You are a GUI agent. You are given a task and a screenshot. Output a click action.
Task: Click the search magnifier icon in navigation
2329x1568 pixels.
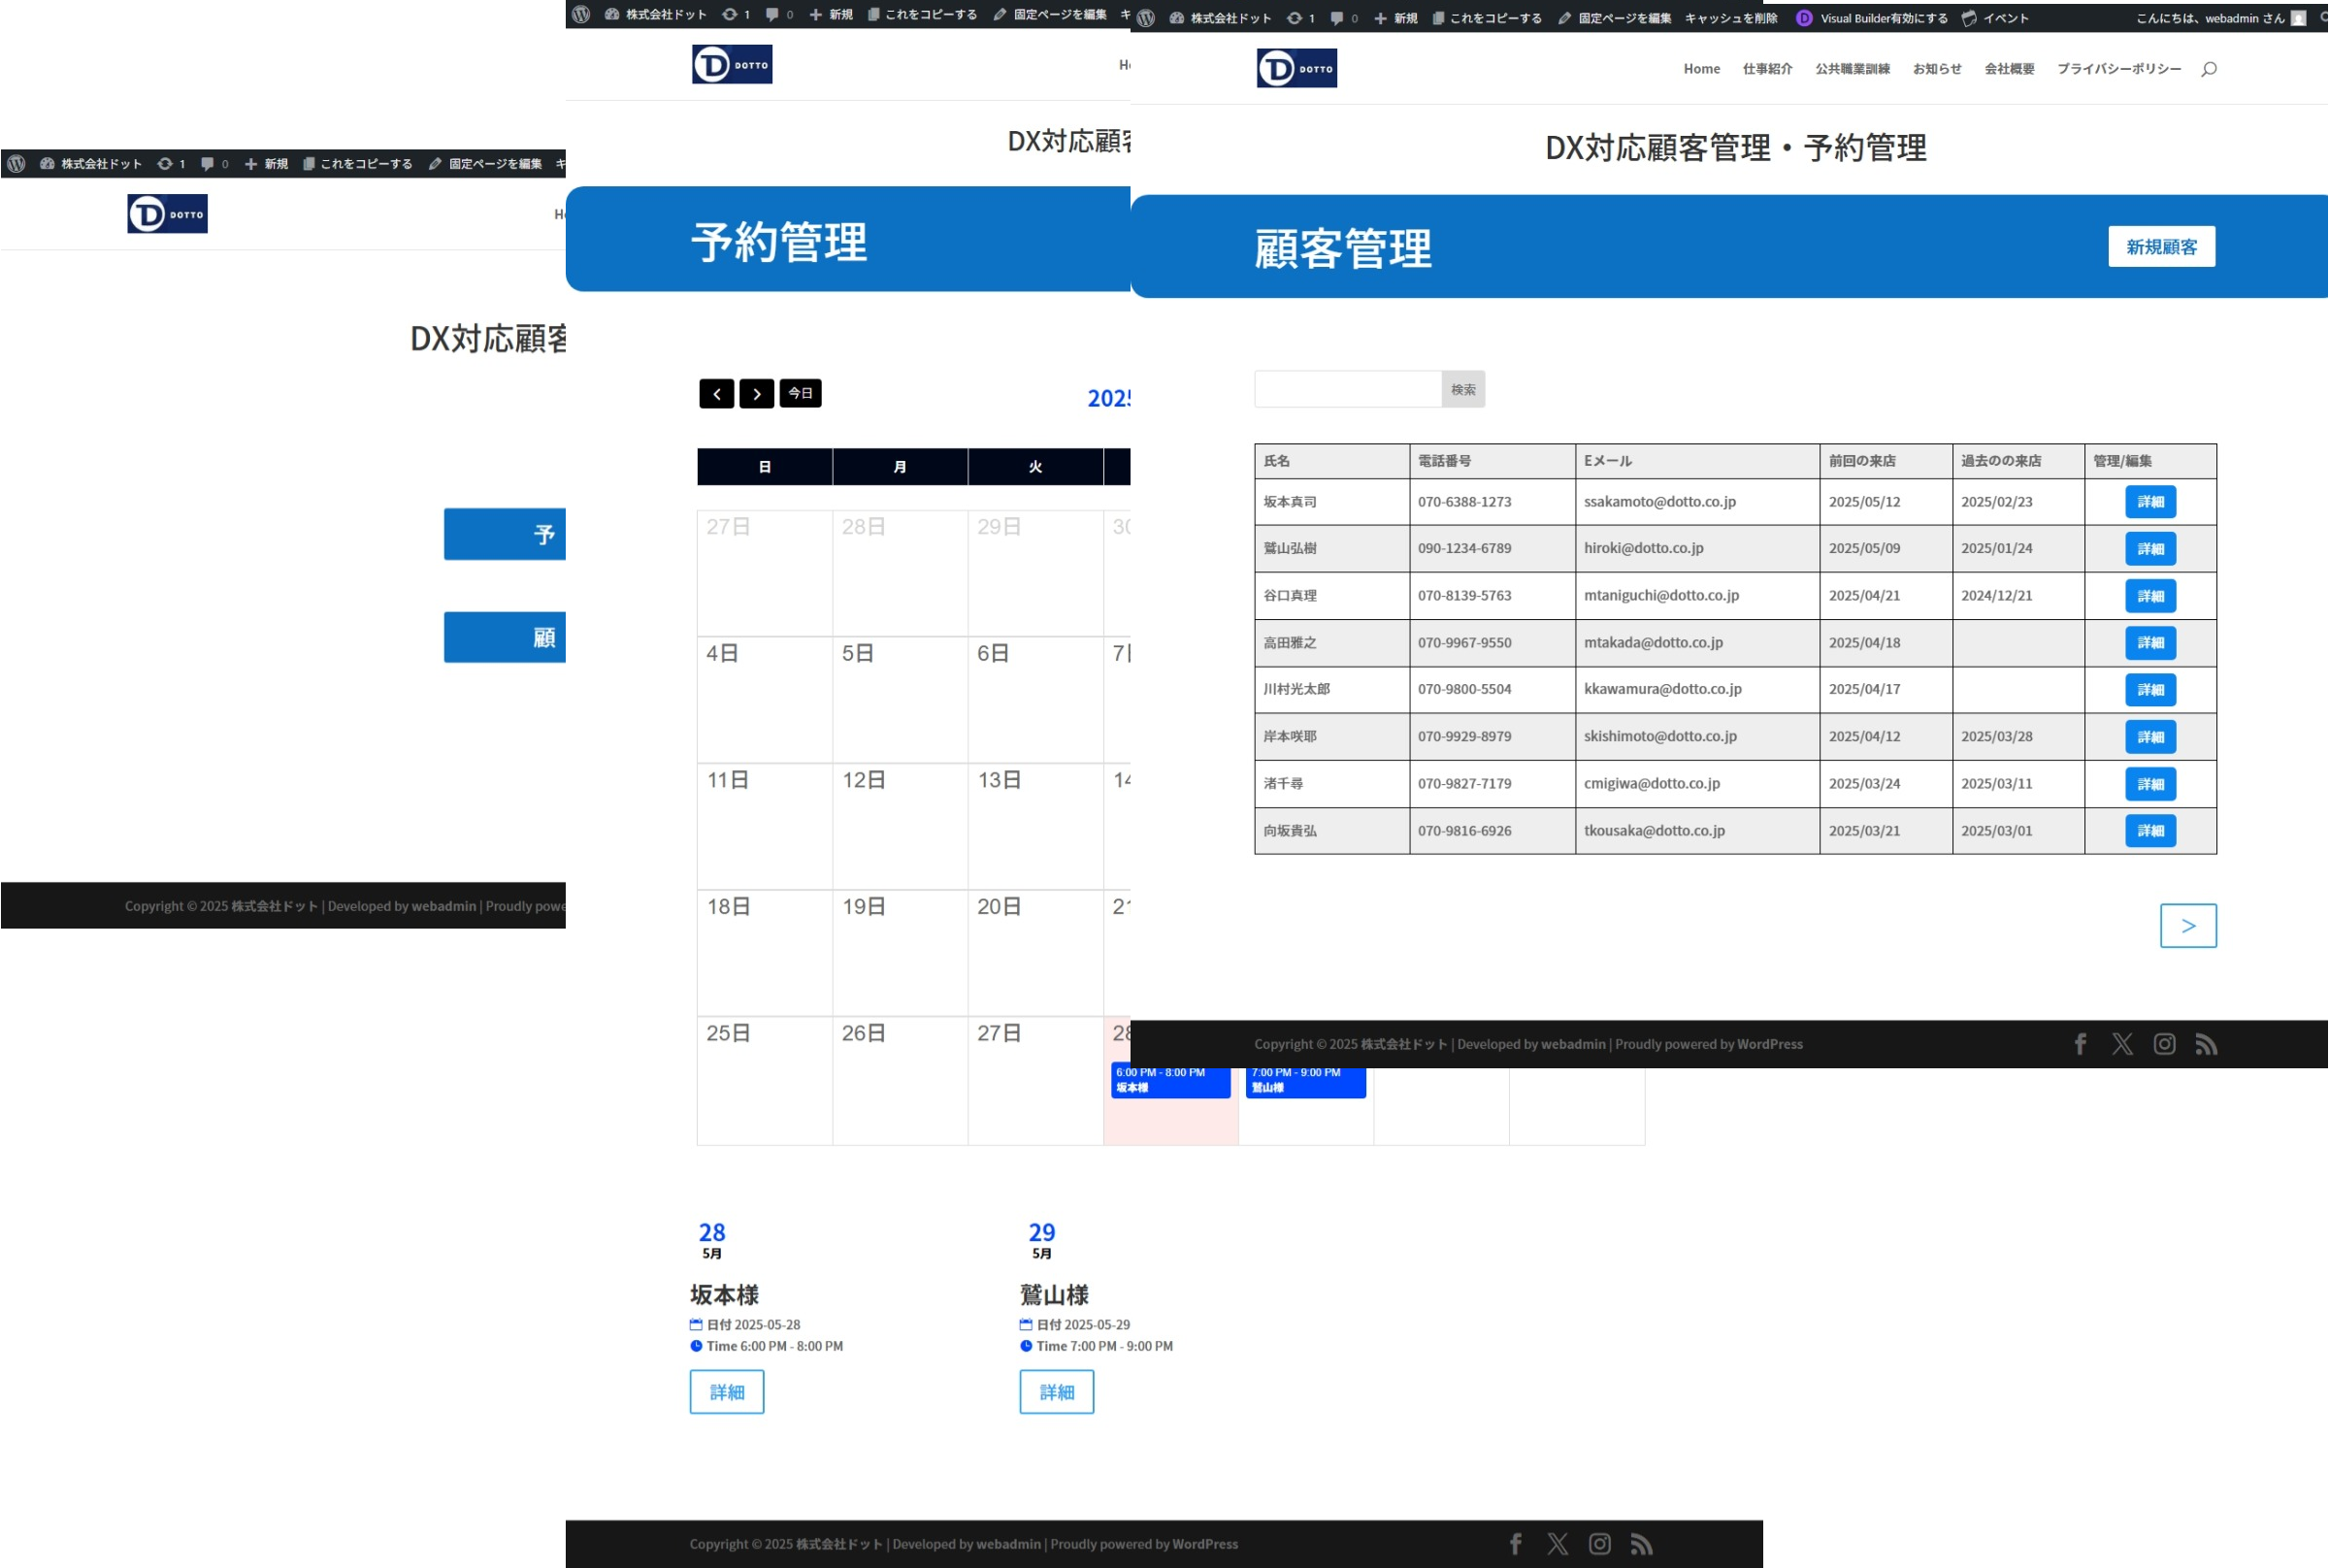(x=2208, y=69)
